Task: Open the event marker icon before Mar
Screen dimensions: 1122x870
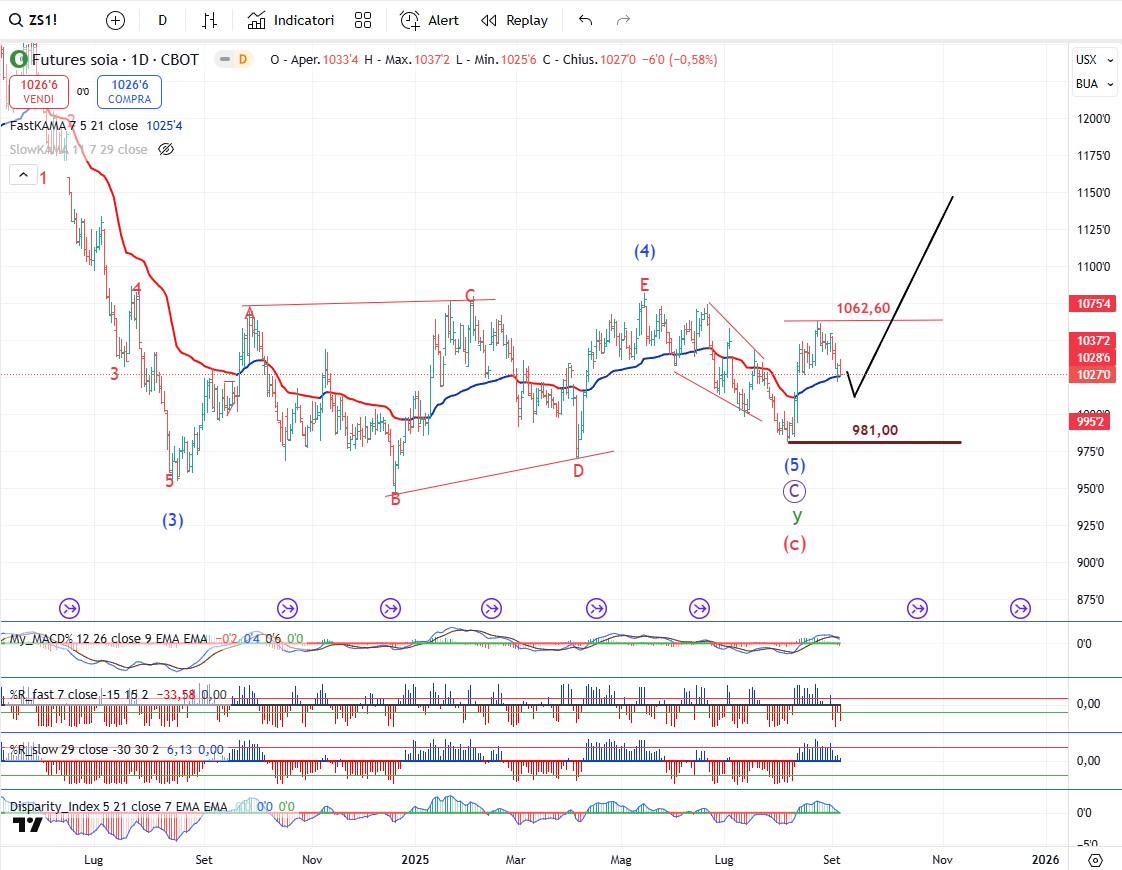Action: 491,609
